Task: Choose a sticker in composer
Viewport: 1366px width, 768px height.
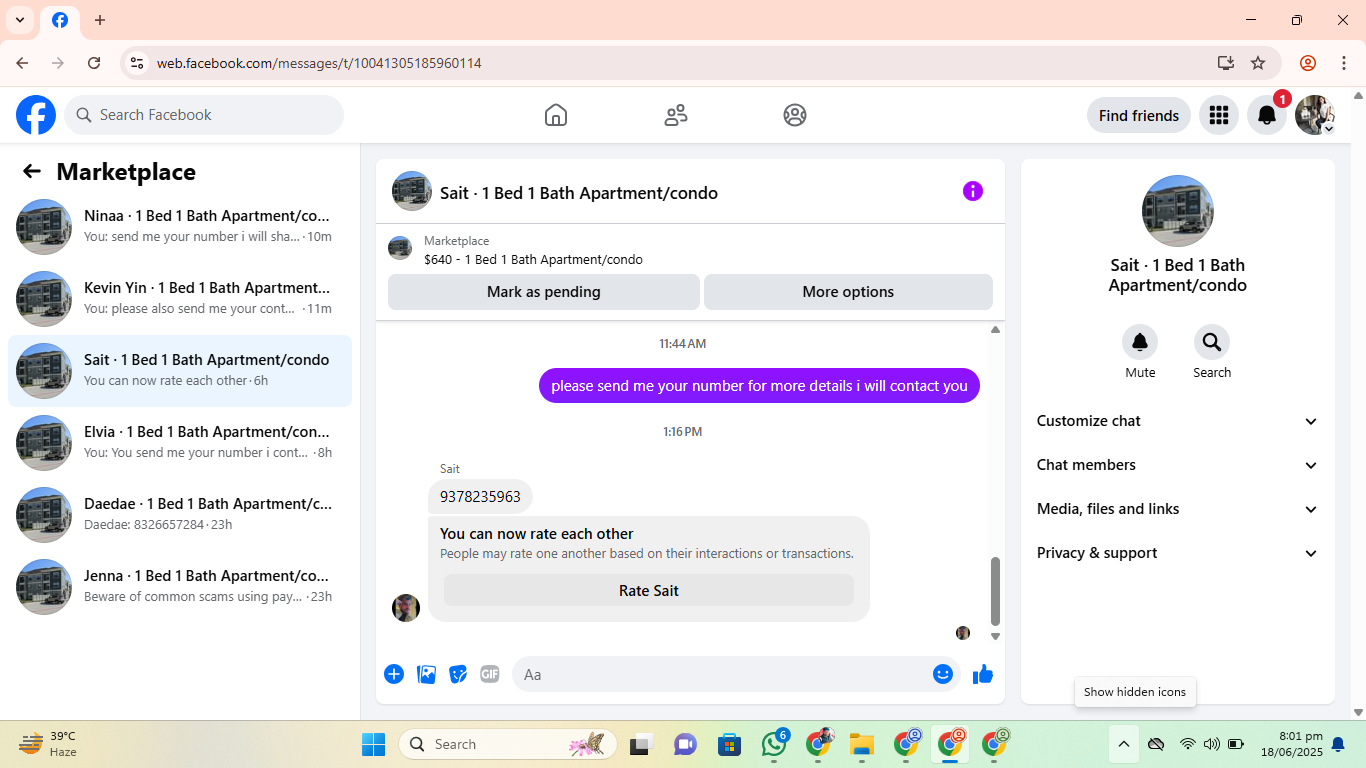Action: [x=458, y=674]
